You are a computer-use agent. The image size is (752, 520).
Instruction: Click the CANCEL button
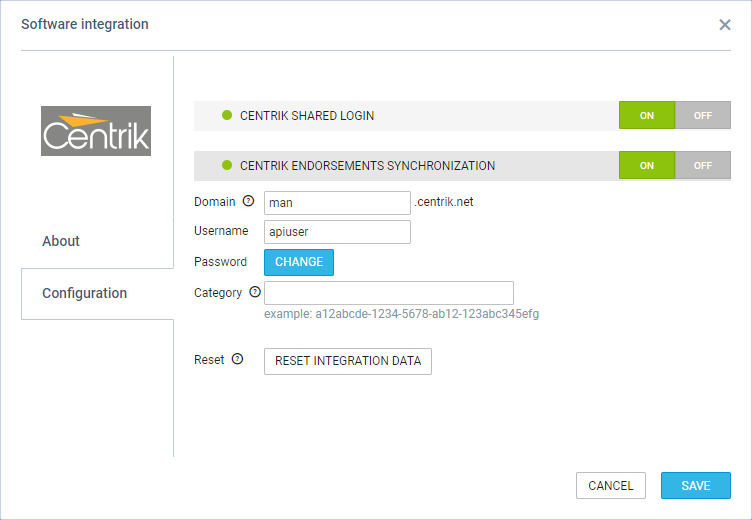point(611,485)
